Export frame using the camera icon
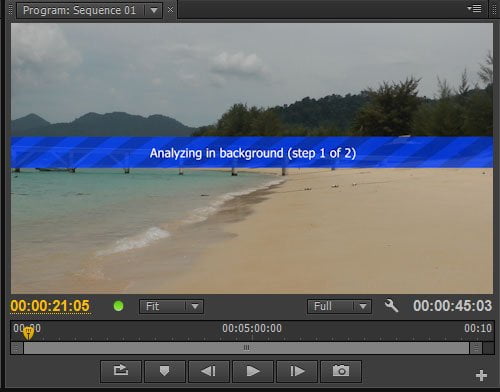Image resolution: width=500 pixels, height=392 pixels. coord(341,371)
